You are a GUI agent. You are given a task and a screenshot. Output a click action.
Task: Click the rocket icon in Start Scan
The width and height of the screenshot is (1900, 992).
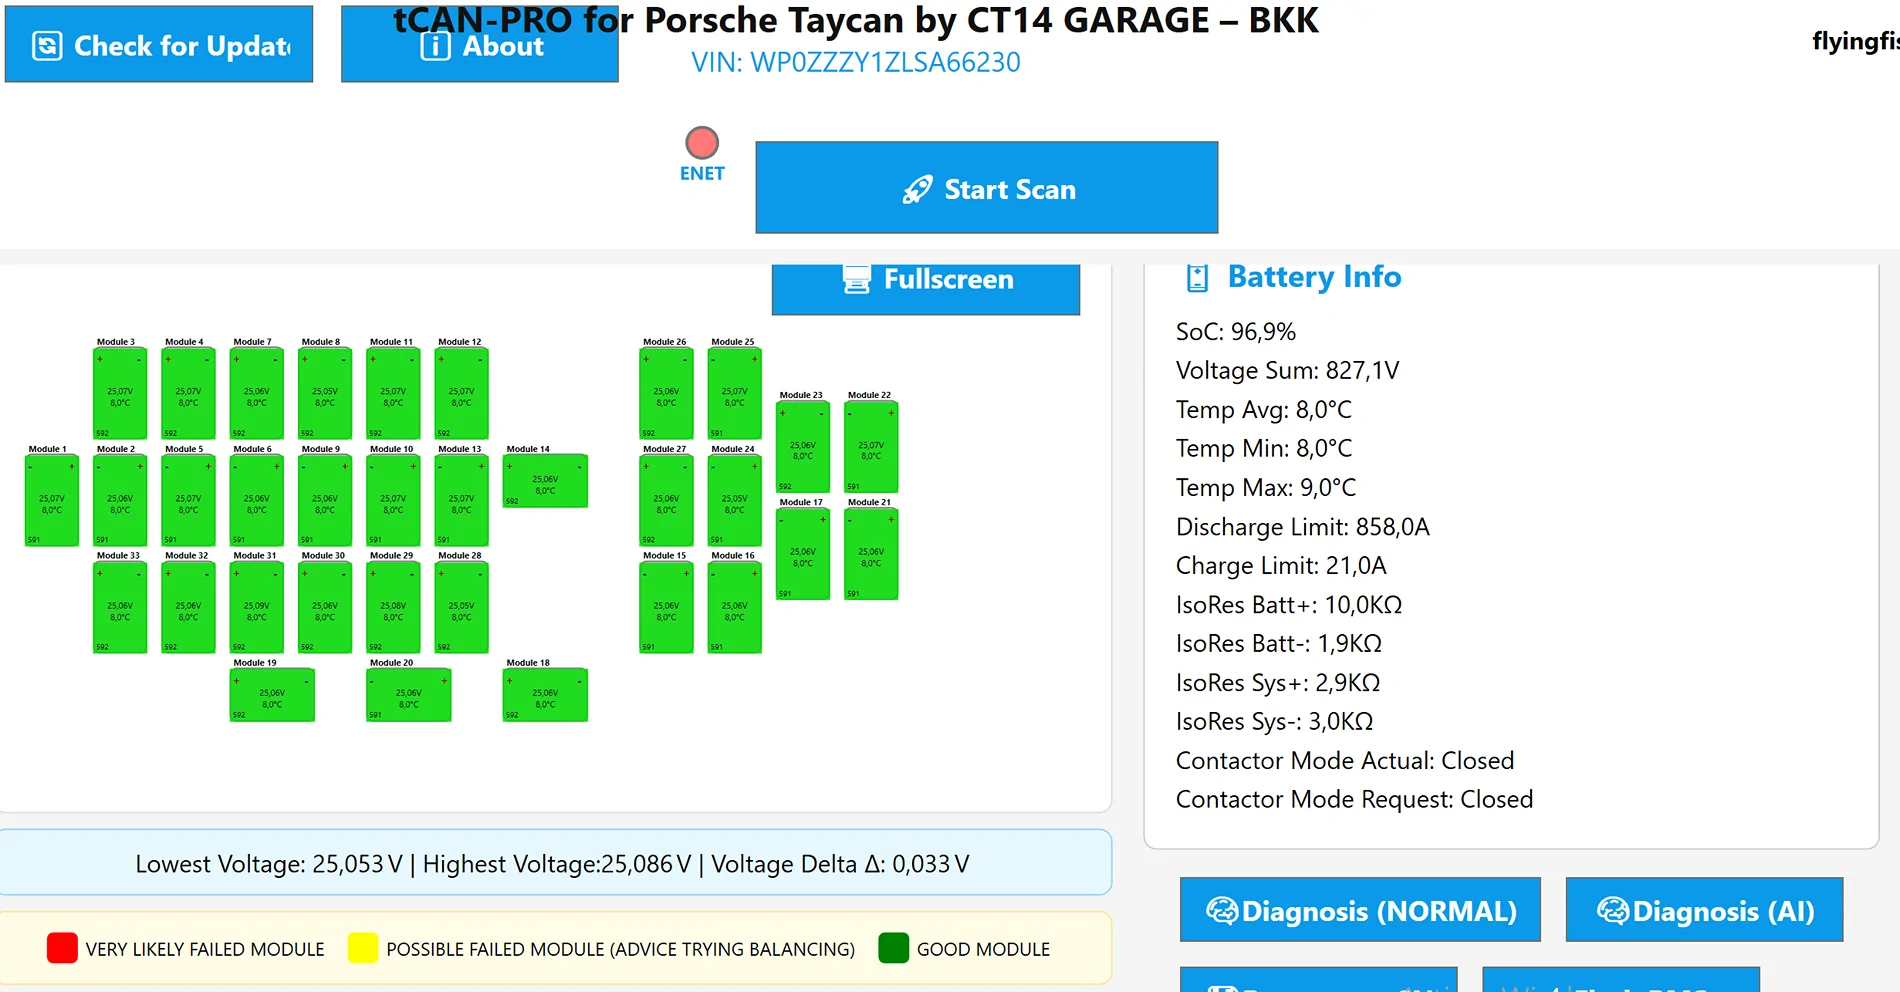click(x=917, y=190)
